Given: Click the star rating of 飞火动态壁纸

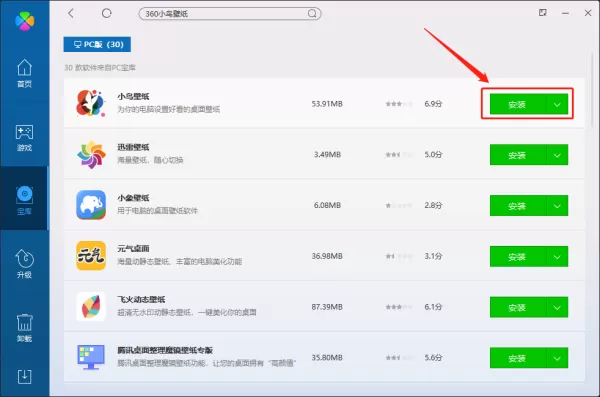Looking at the screenshot, I should [x=399, y=307].
